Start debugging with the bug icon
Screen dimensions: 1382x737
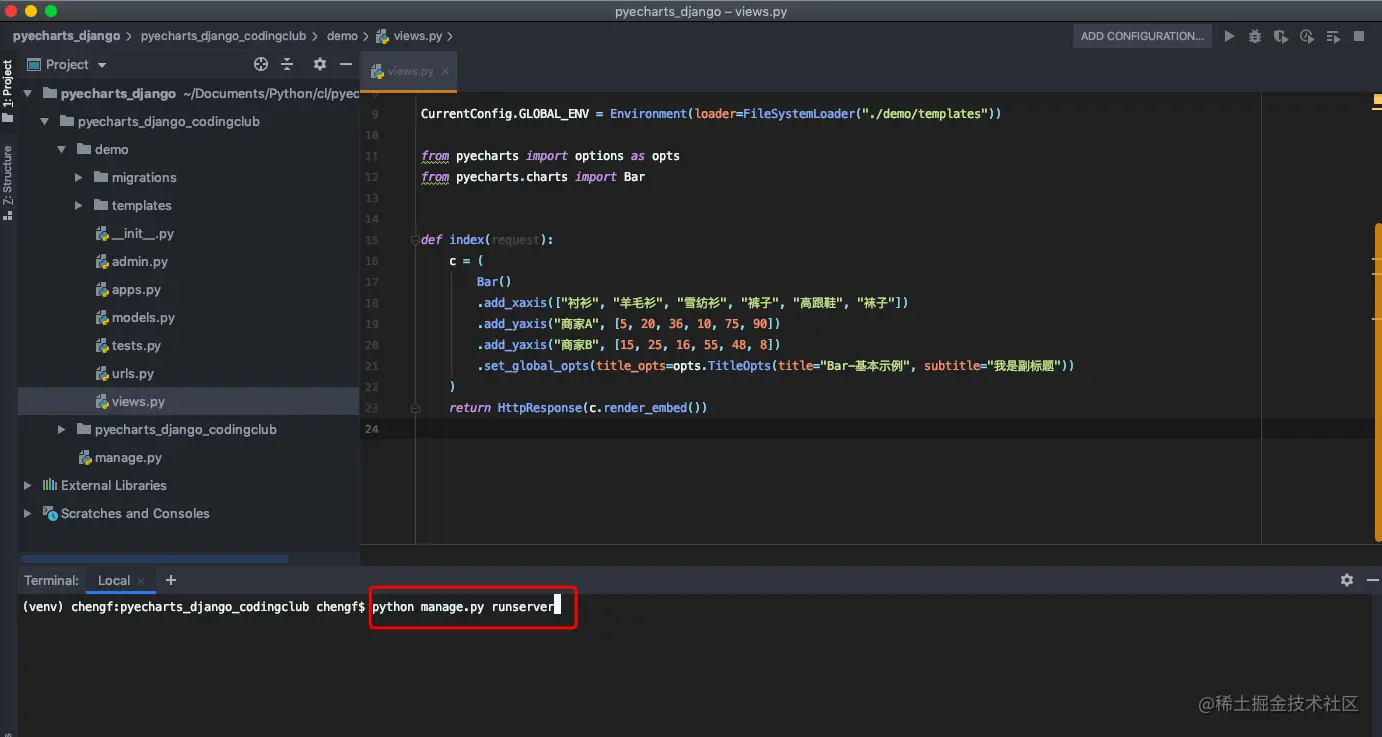[x=1255, y=36]
